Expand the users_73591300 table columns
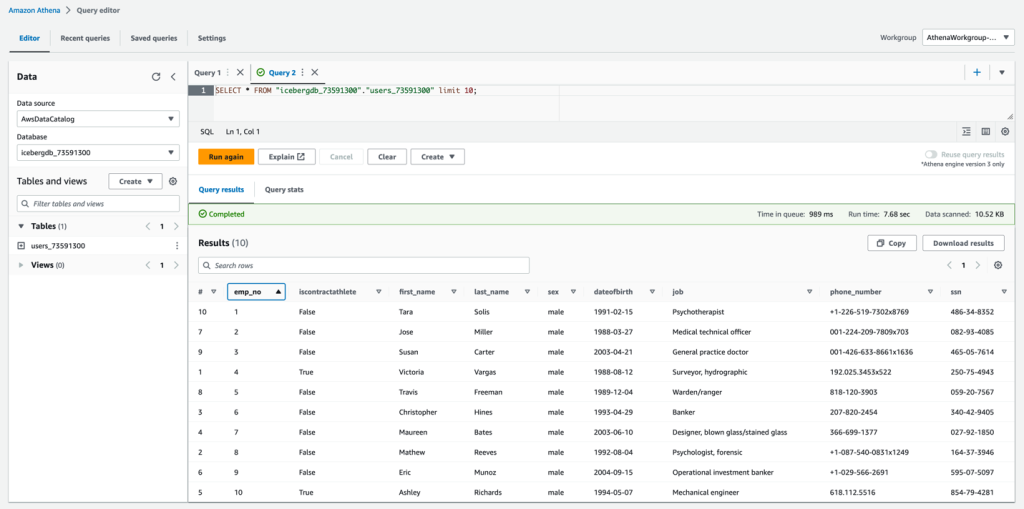This screenshot has width=1024, height=509. point(21,246)
